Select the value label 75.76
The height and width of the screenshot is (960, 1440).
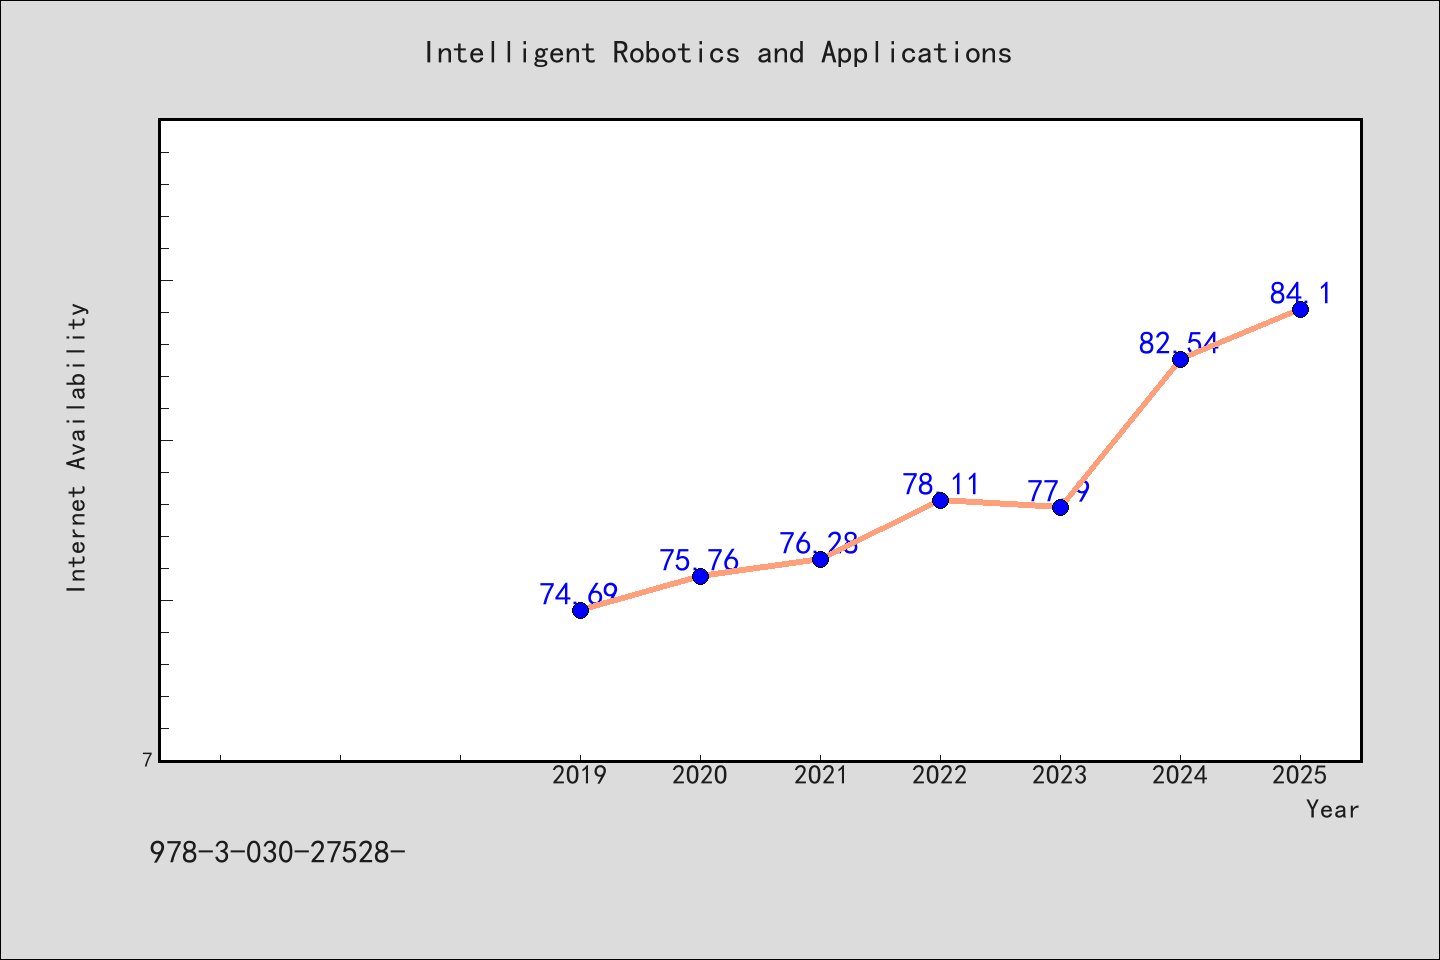699,560
